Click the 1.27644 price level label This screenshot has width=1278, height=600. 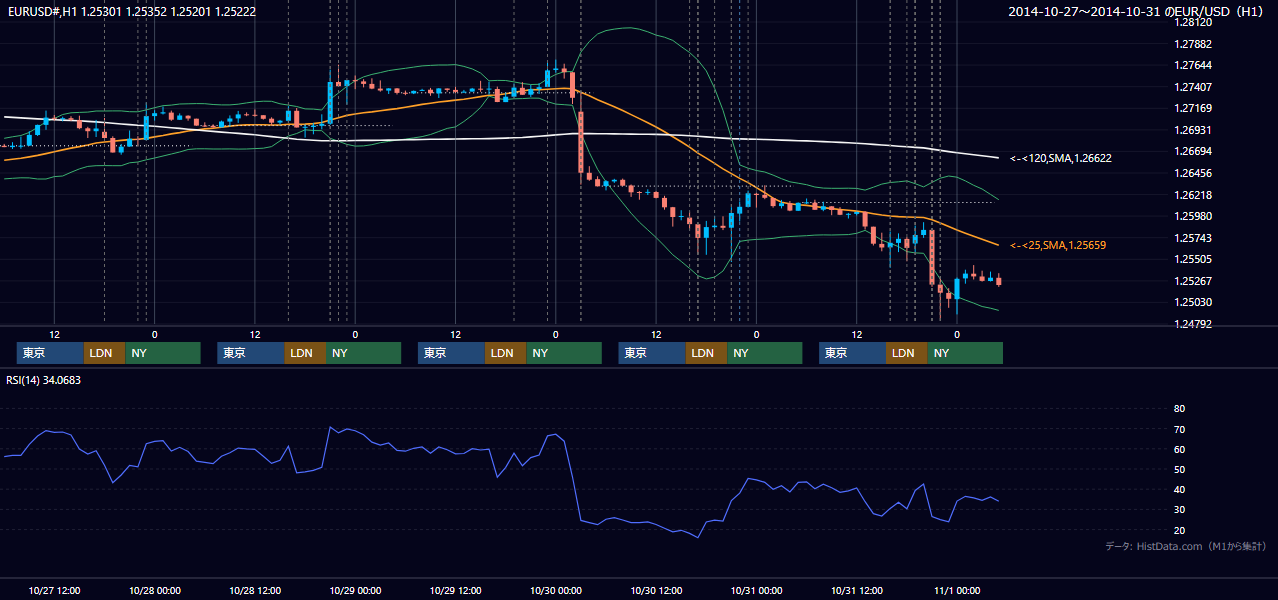click(1193, 65)
